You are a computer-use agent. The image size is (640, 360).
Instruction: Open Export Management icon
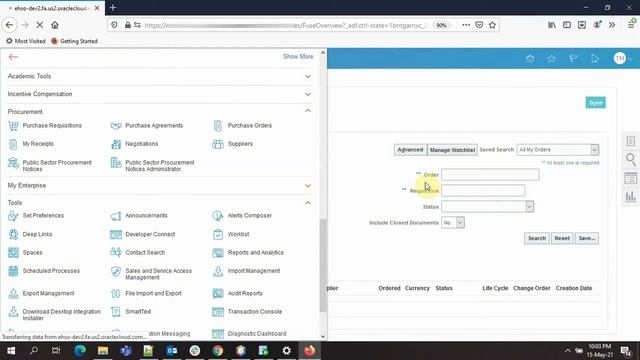(x=13, y=293)
